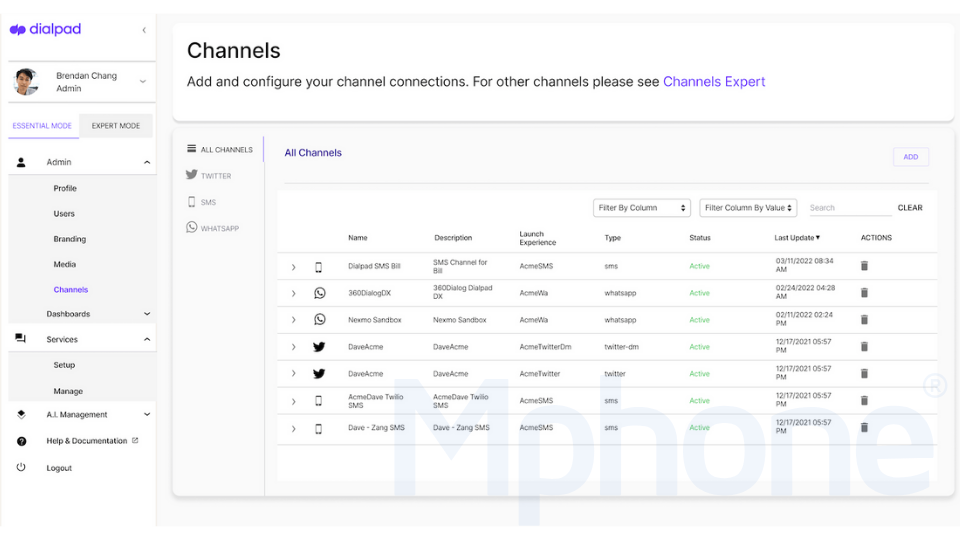Log out via the Logout label
This screenshot has height=540, width=960.
(x=59, y=468)
